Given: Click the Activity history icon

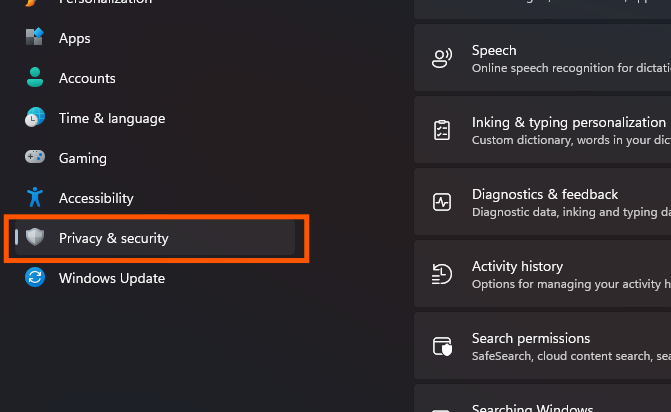Looking at the screenshot, I should pyautogui.click(x=442, y=274).
